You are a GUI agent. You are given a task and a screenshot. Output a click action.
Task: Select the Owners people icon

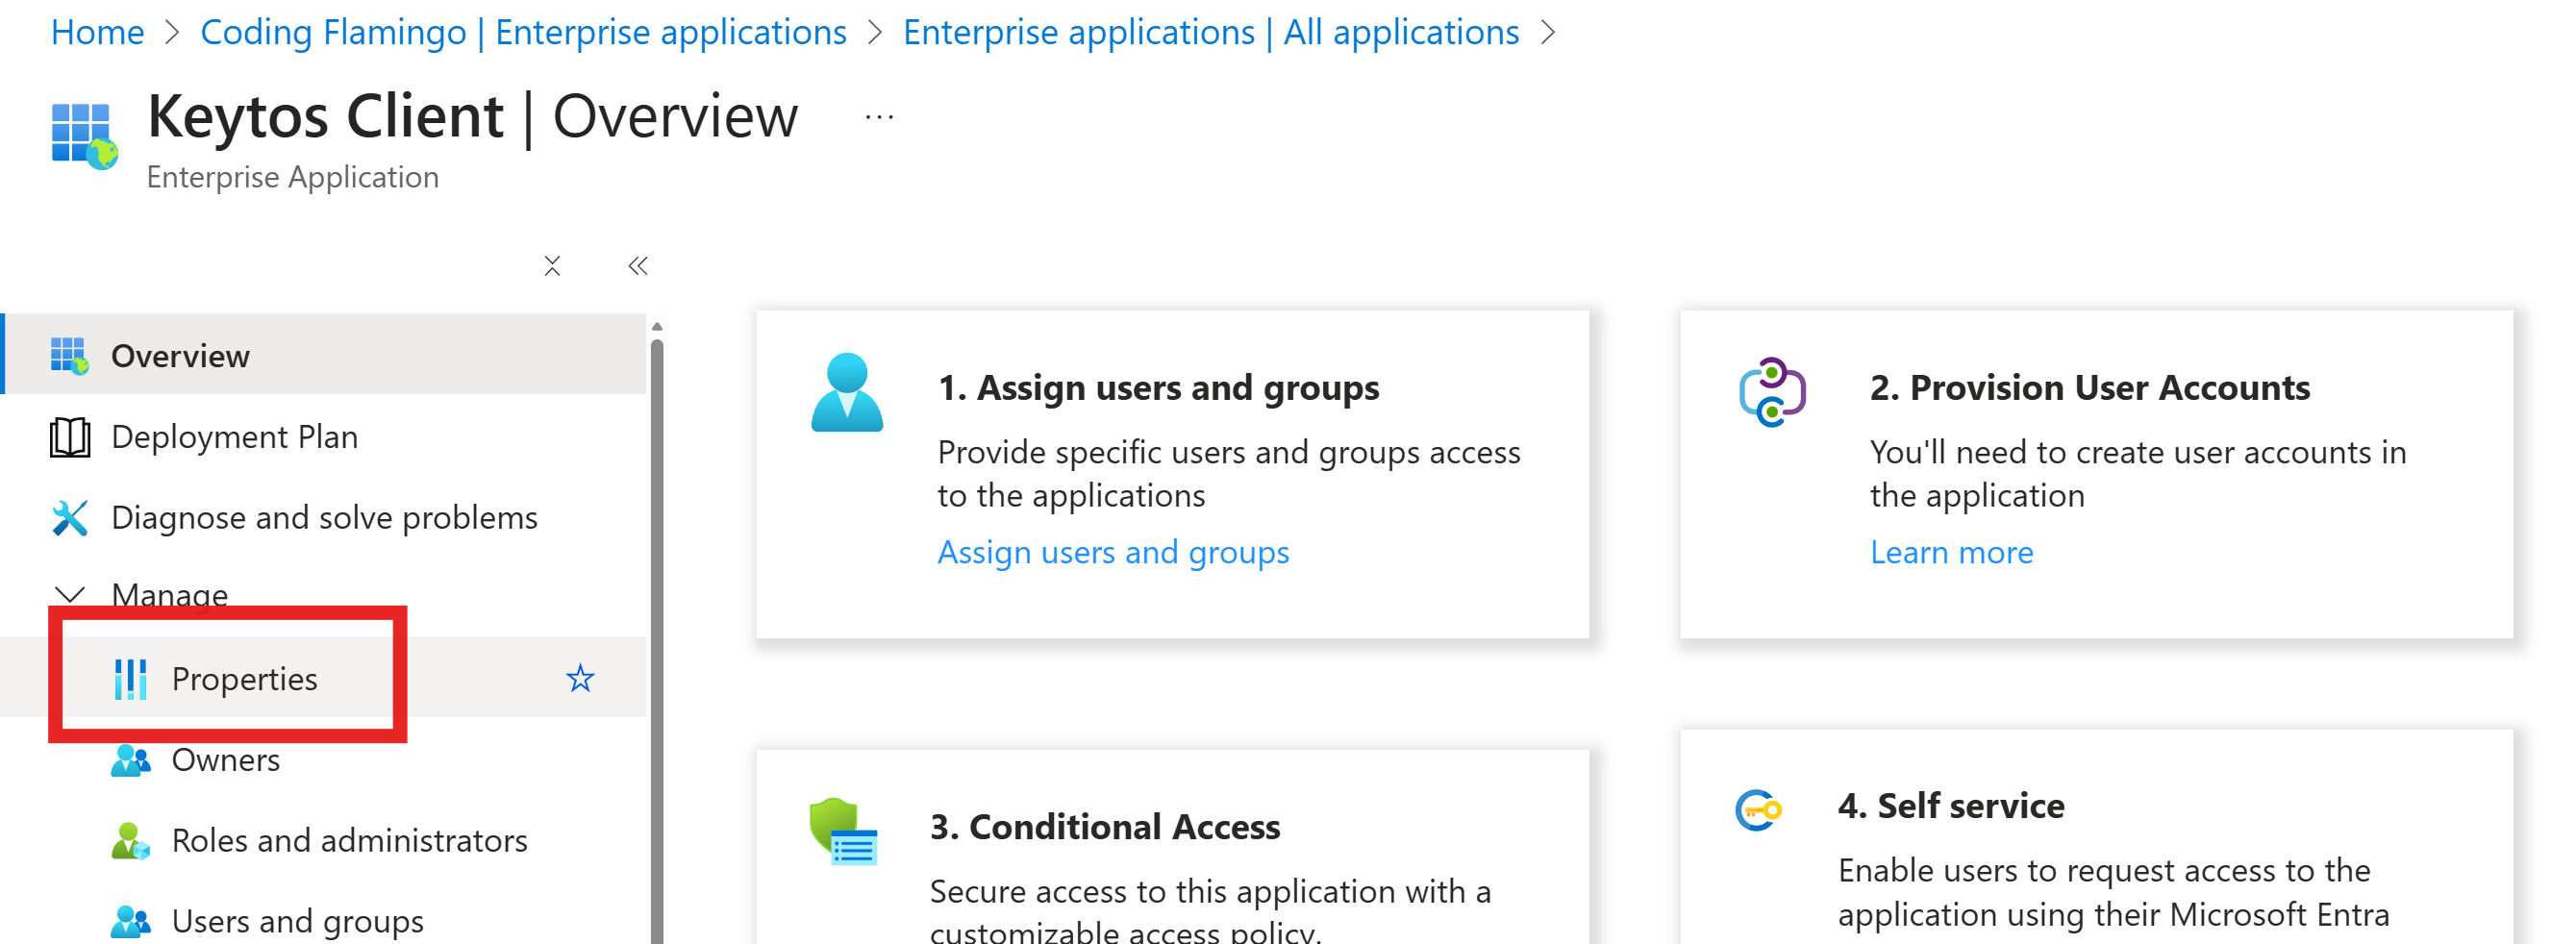(x=132, y=759)
